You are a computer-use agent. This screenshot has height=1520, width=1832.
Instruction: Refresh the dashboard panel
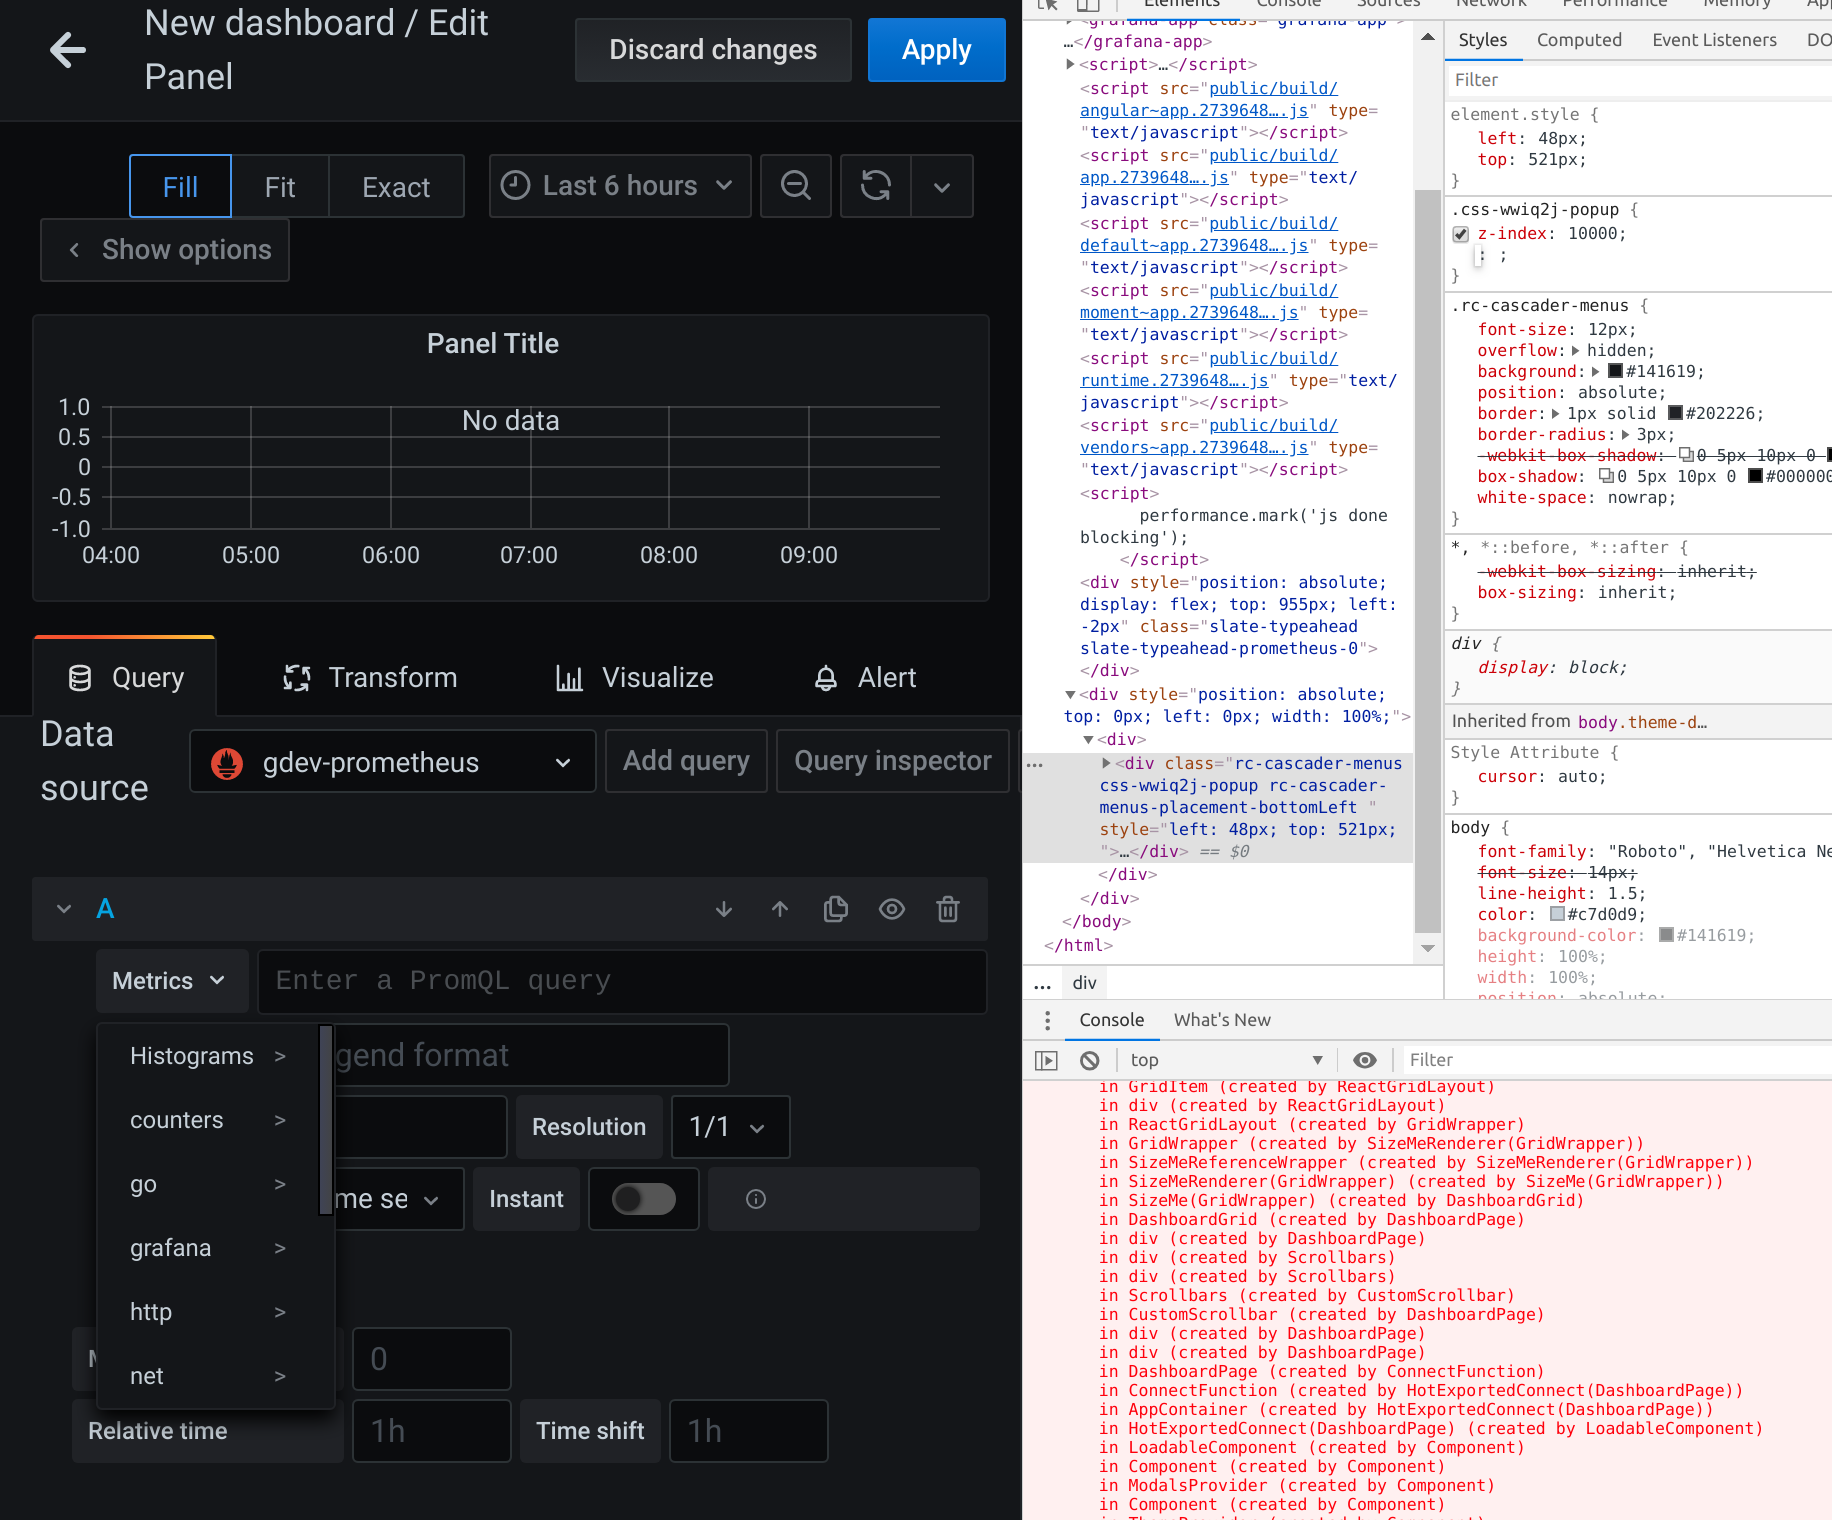[x=875, y=186]
